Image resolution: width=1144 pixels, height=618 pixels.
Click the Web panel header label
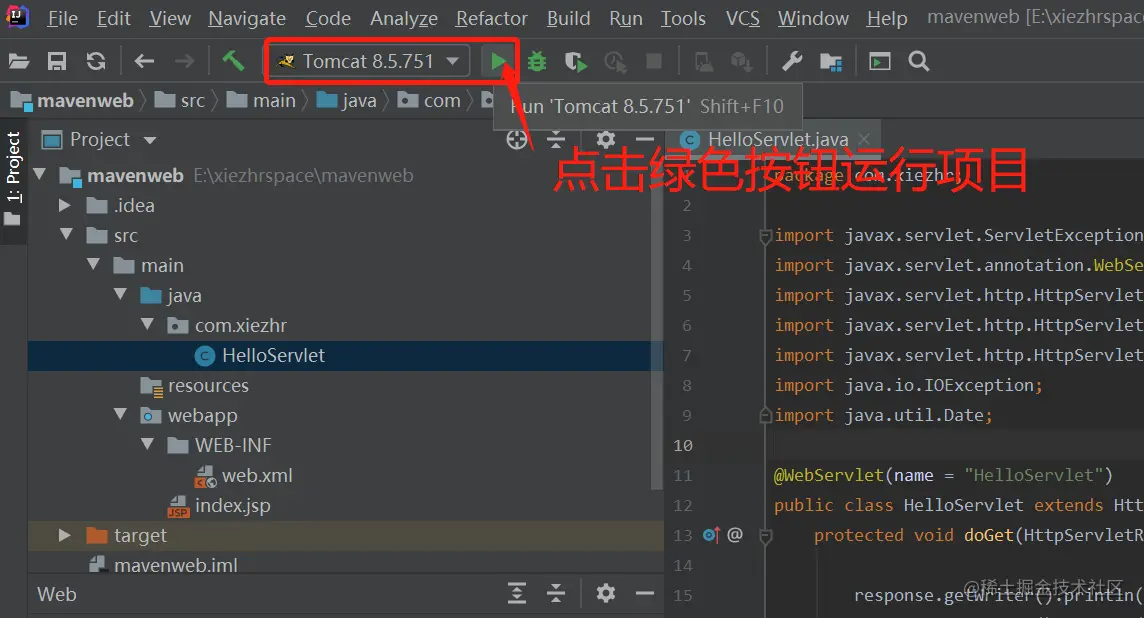click(x=57, y=594)
